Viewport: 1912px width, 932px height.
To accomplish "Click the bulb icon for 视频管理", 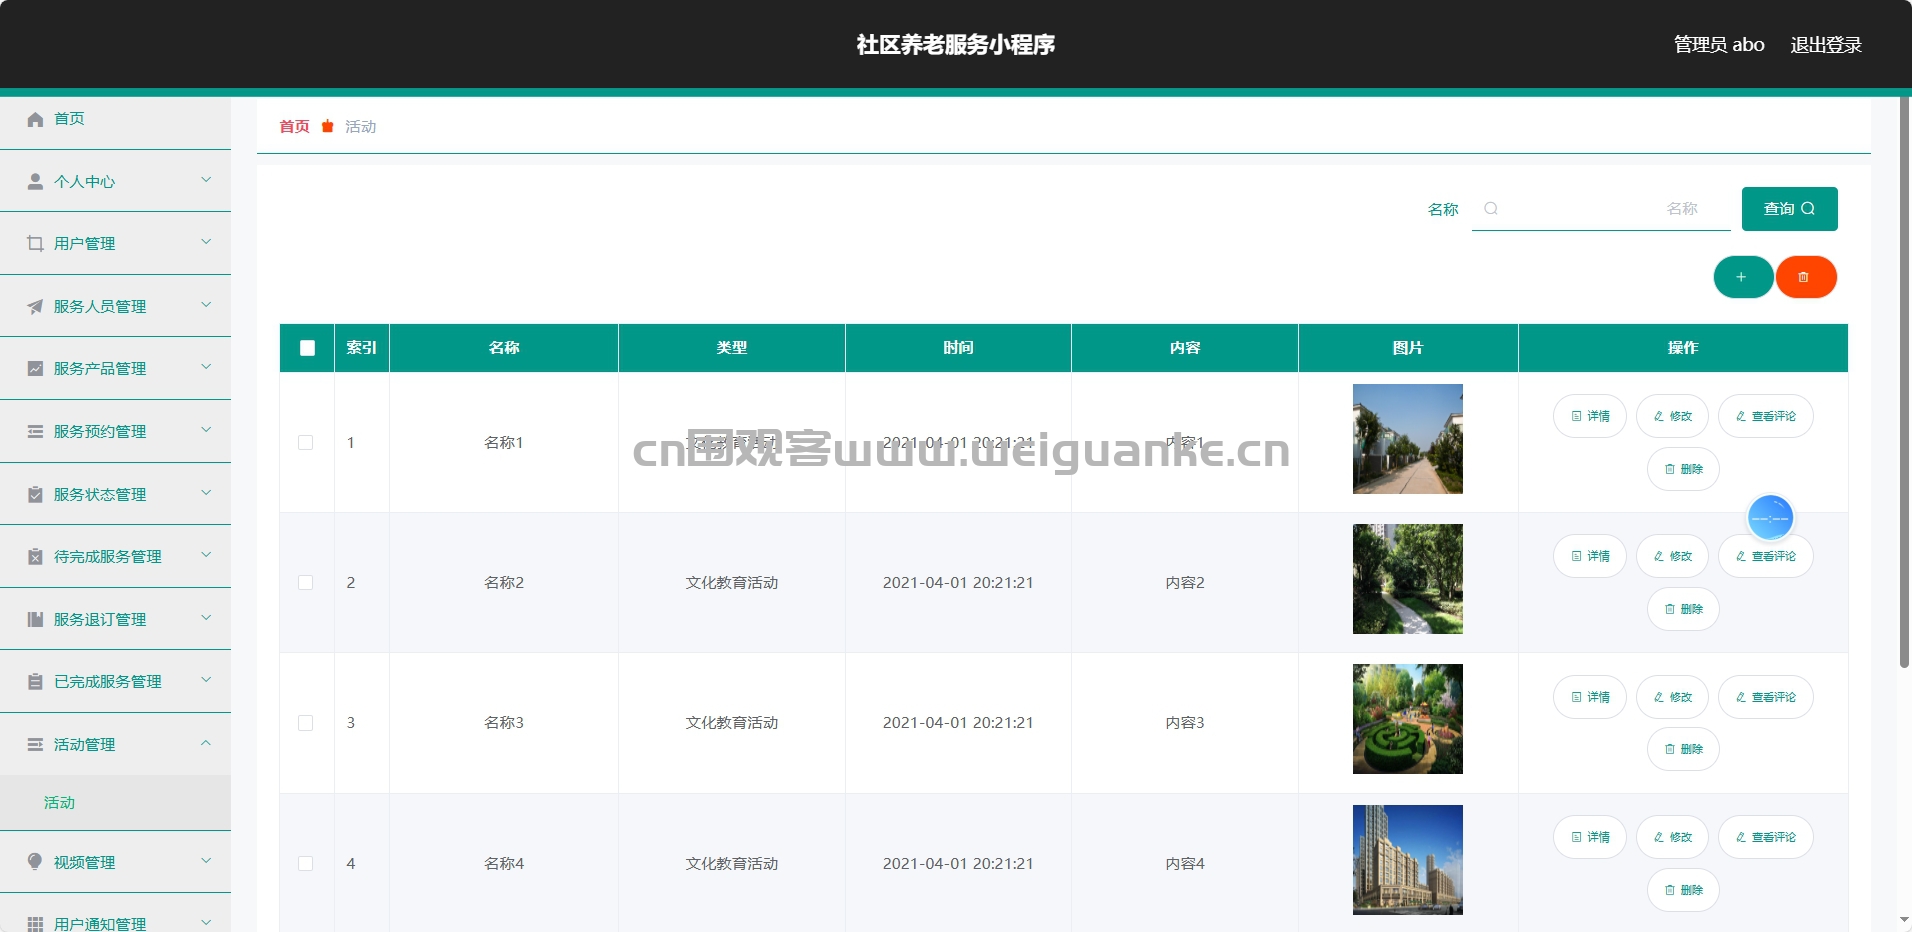I will [35, 861].
